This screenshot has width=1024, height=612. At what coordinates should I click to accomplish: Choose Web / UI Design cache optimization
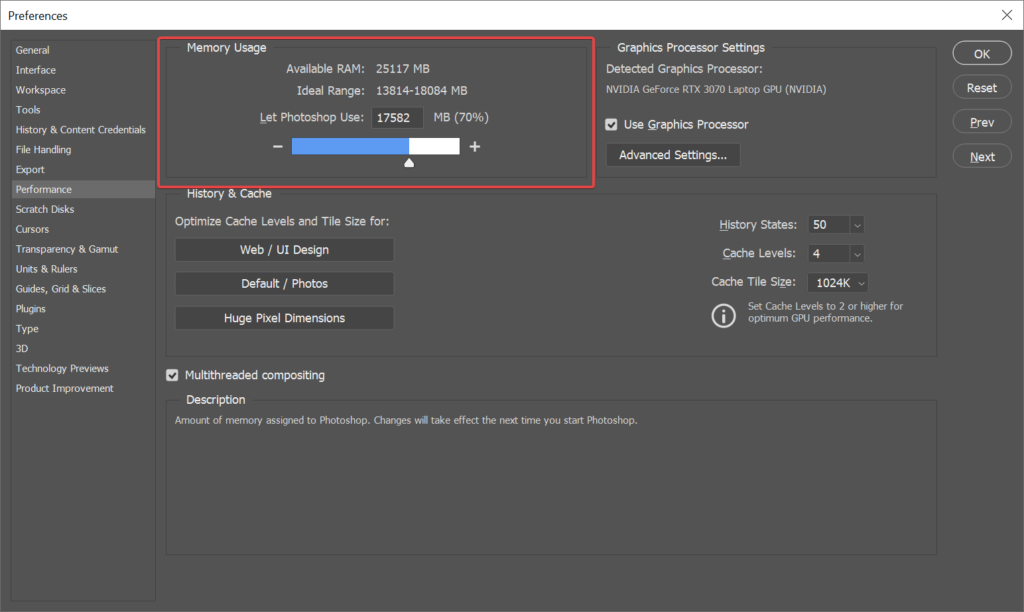[284, 250]
